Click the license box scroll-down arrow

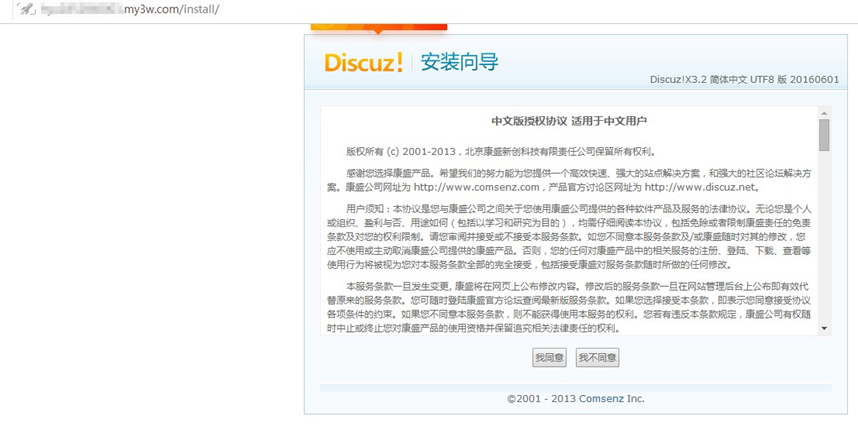point(824,328)
